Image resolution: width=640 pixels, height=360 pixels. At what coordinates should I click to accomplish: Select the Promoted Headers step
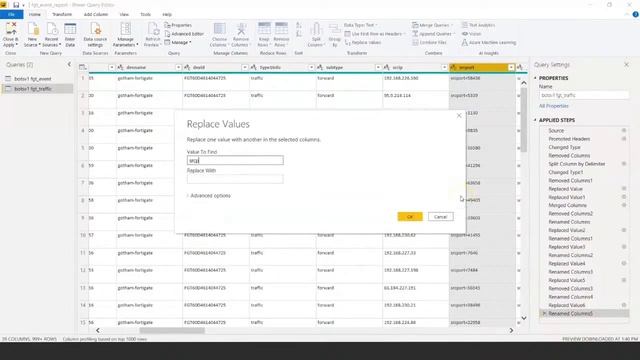[569, 139]
